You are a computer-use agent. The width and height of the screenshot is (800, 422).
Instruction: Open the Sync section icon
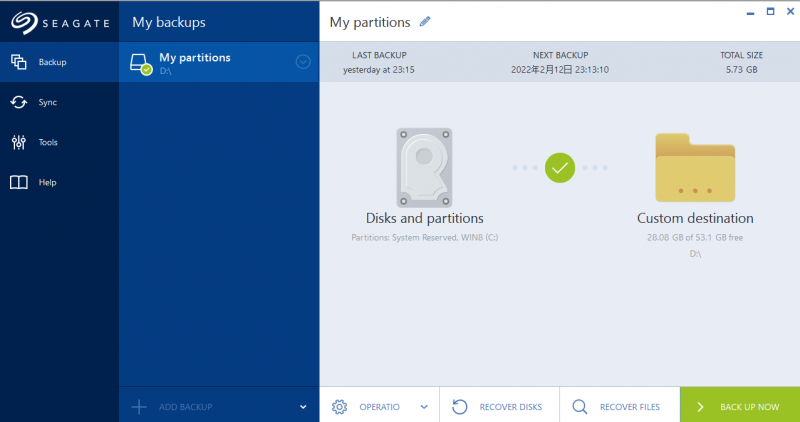(x=19, y=102)
